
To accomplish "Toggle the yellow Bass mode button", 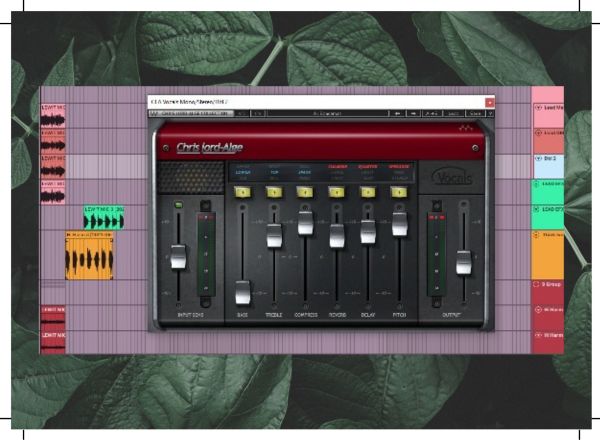I will [242, 191].
